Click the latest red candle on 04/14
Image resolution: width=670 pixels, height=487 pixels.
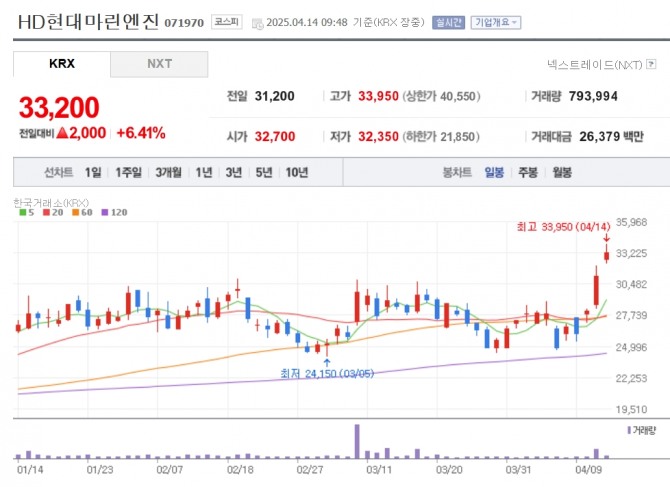point(606,255)
